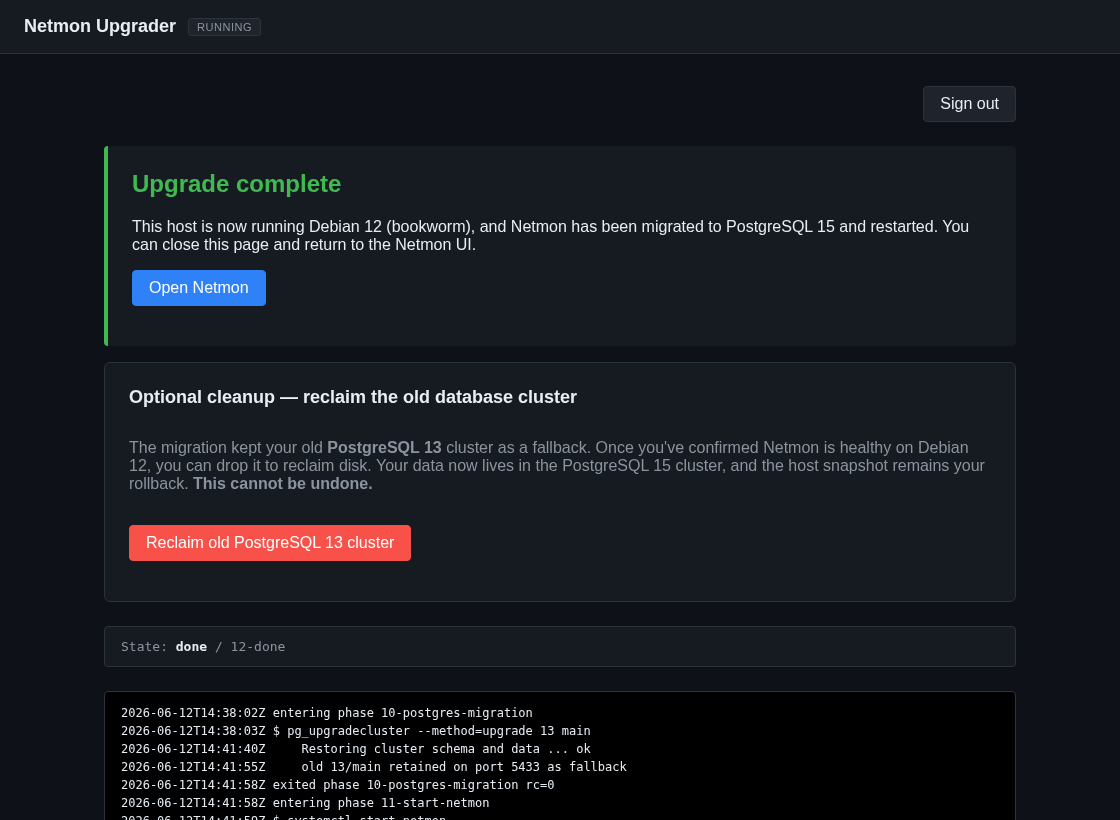The width and height of the screenshot is (1120, 820).
Task: Click log line 'exited phase 10-postgres-migration rc=0'
Action: pyautogui.click(x=337, y=784)
